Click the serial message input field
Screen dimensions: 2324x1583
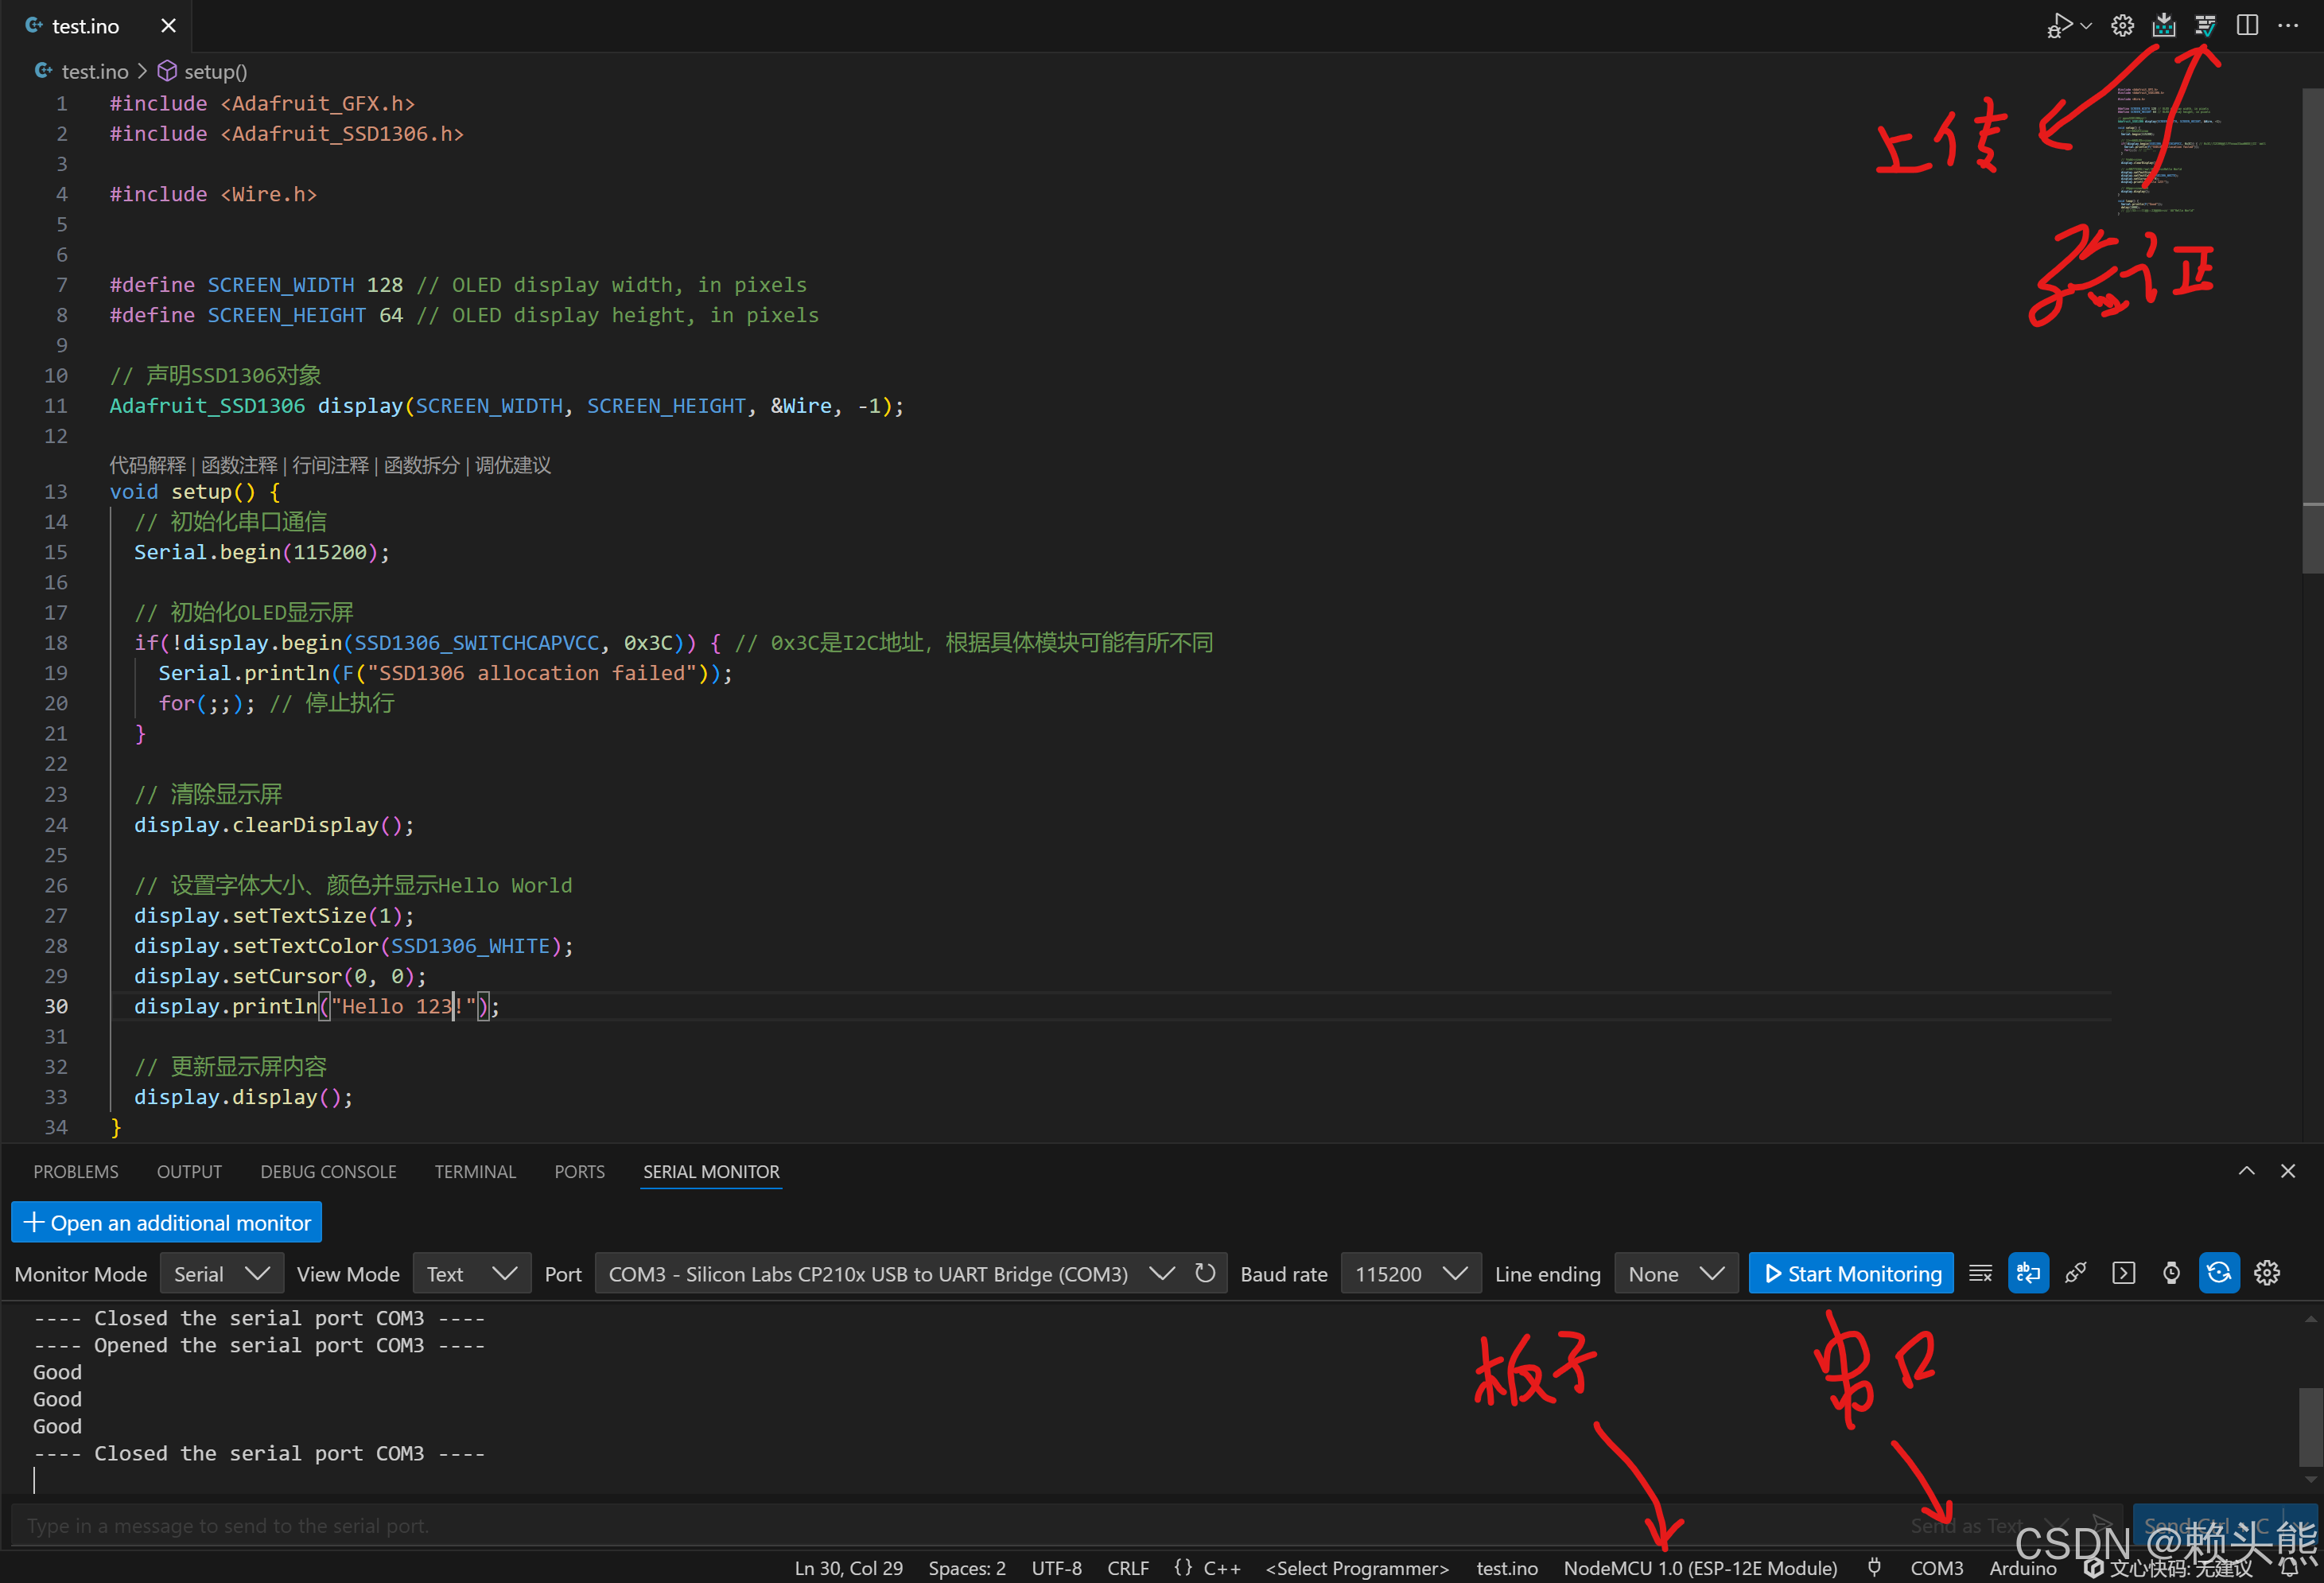[900, 1525]
